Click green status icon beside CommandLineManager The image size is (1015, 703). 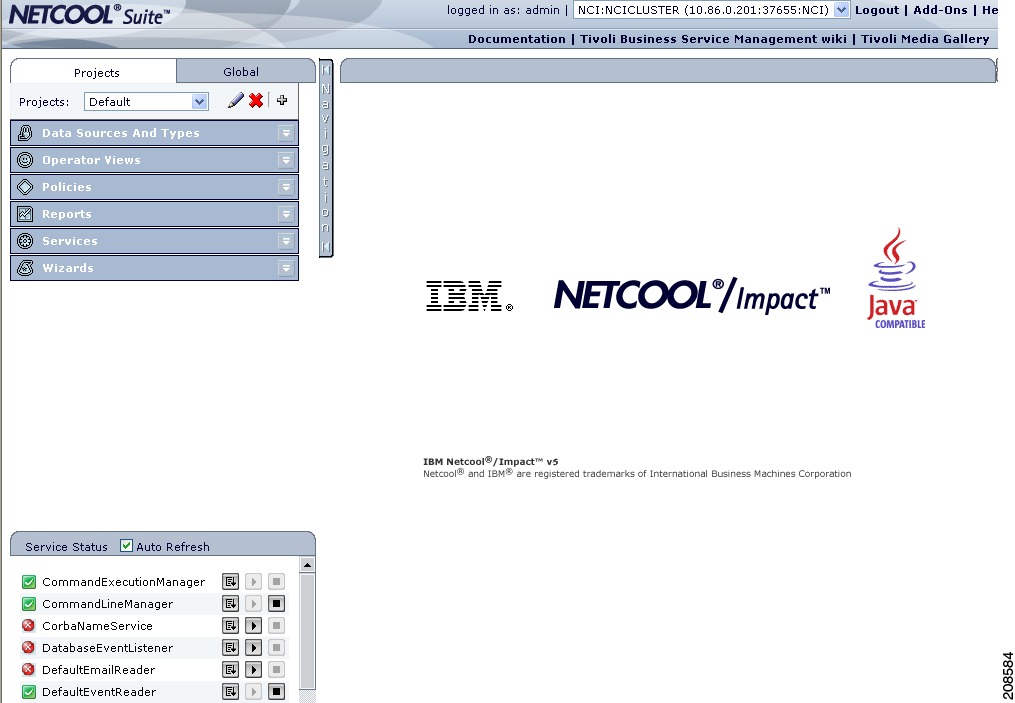click(28, 604)
